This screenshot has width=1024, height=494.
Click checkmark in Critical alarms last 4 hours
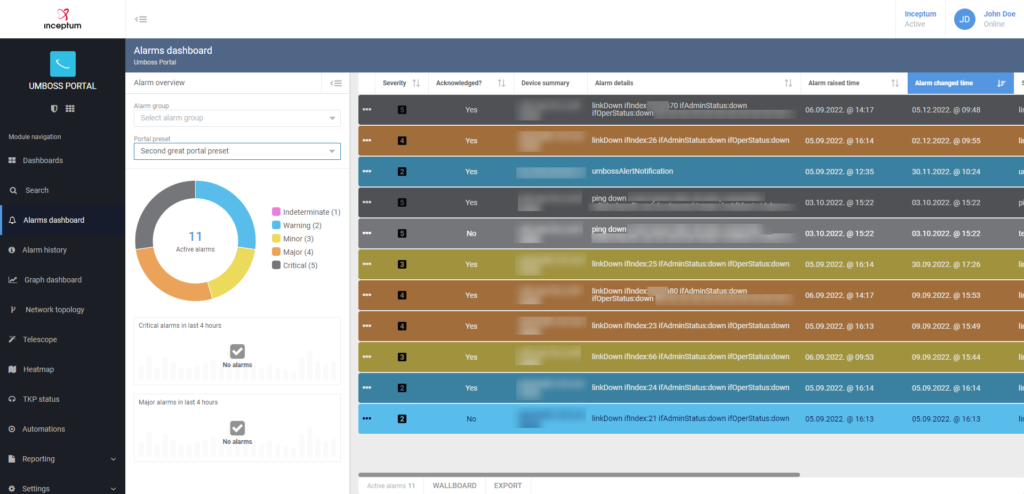tap(237, 352)
